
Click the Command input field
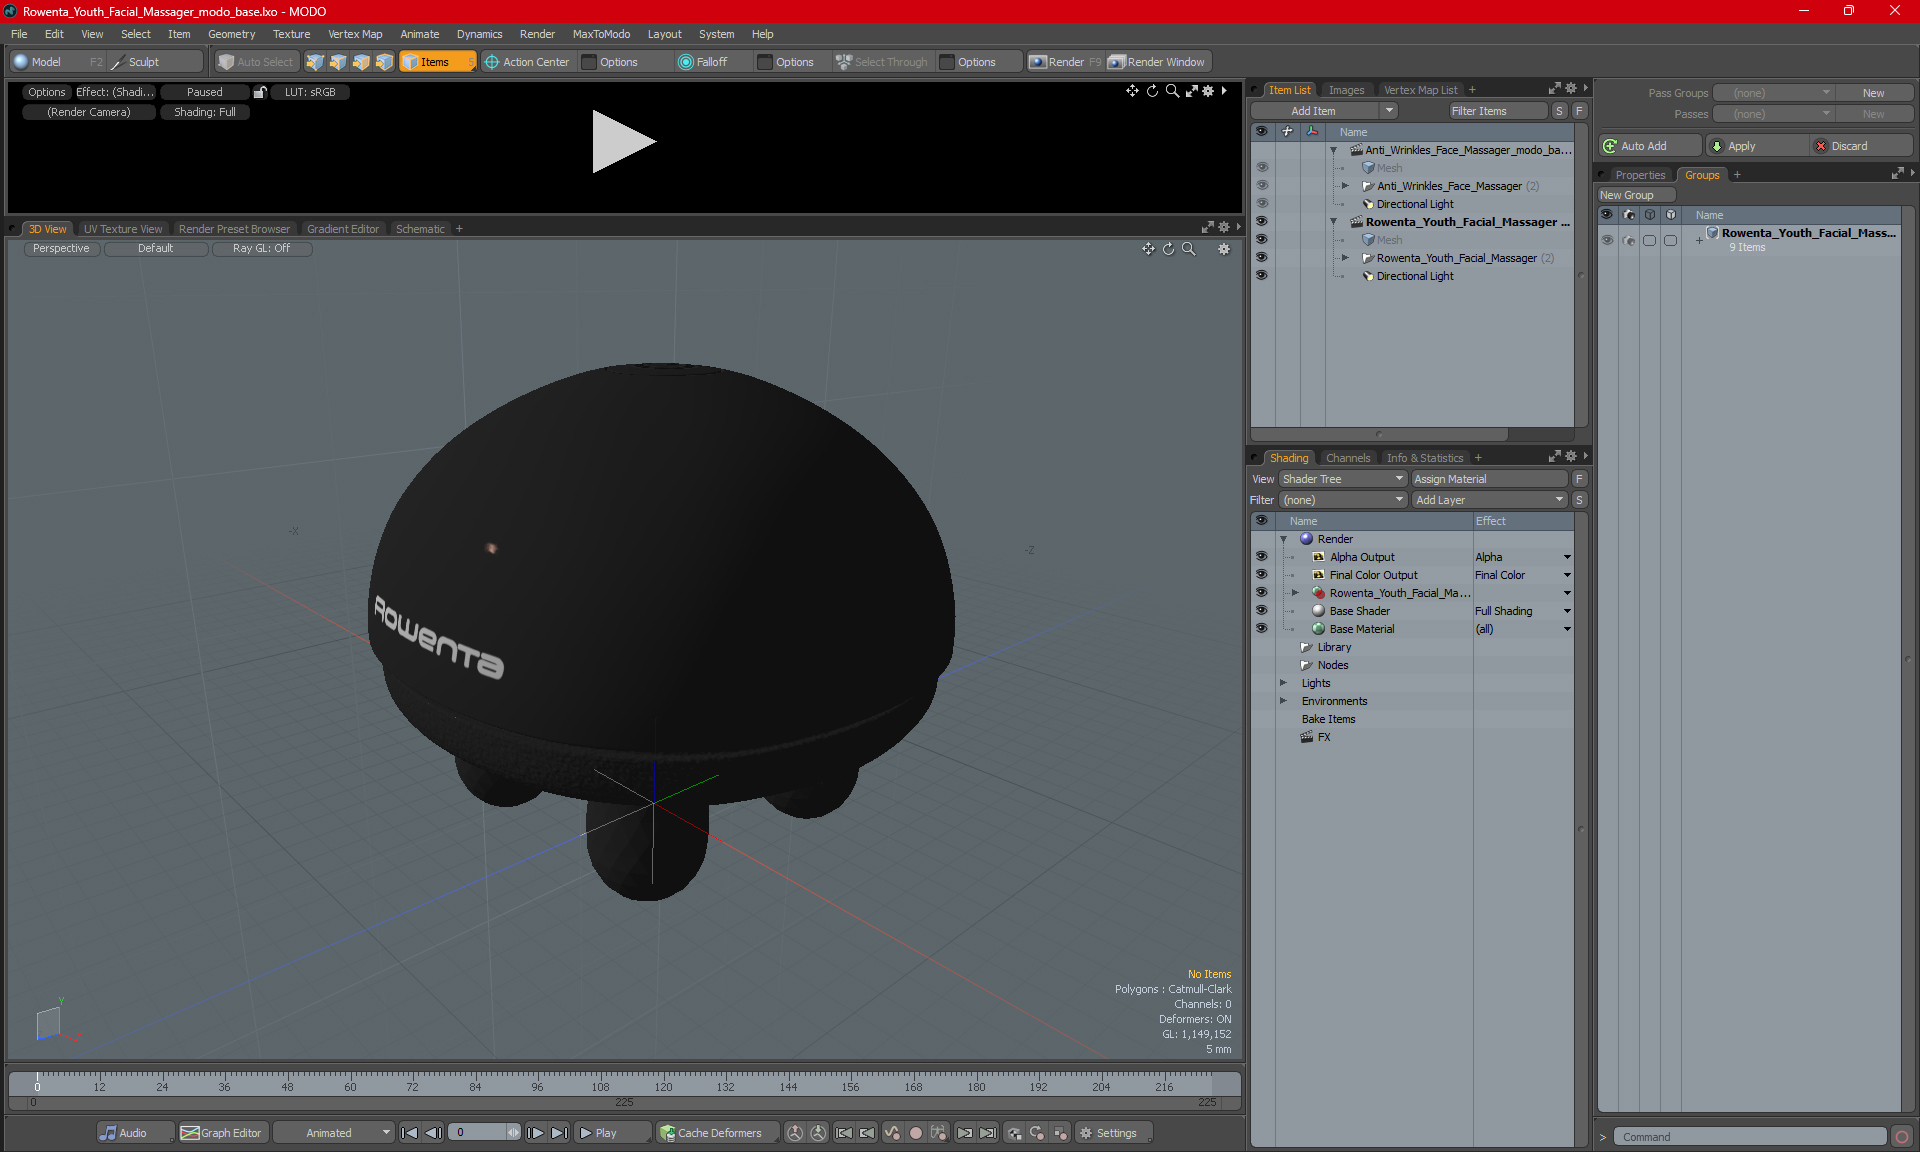[1750, 1137]
